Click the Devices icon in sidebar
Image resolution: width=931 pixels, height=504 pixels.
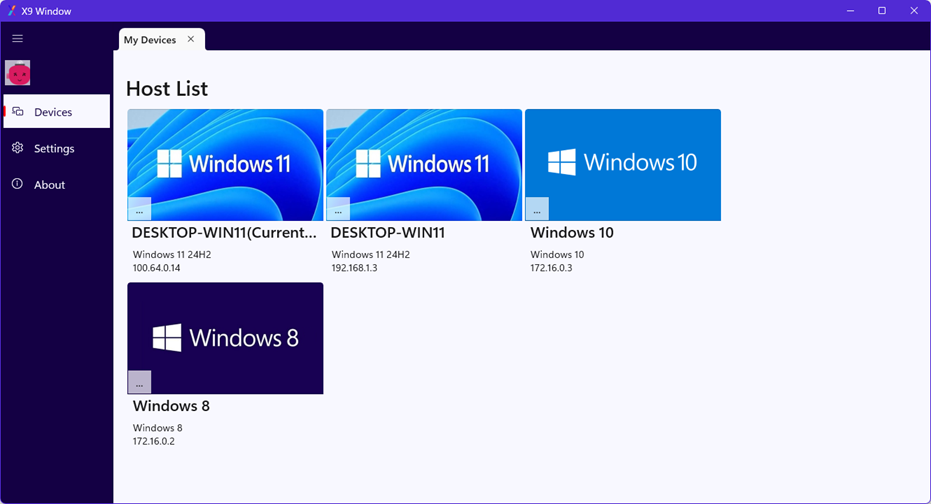tap(18, 112)
